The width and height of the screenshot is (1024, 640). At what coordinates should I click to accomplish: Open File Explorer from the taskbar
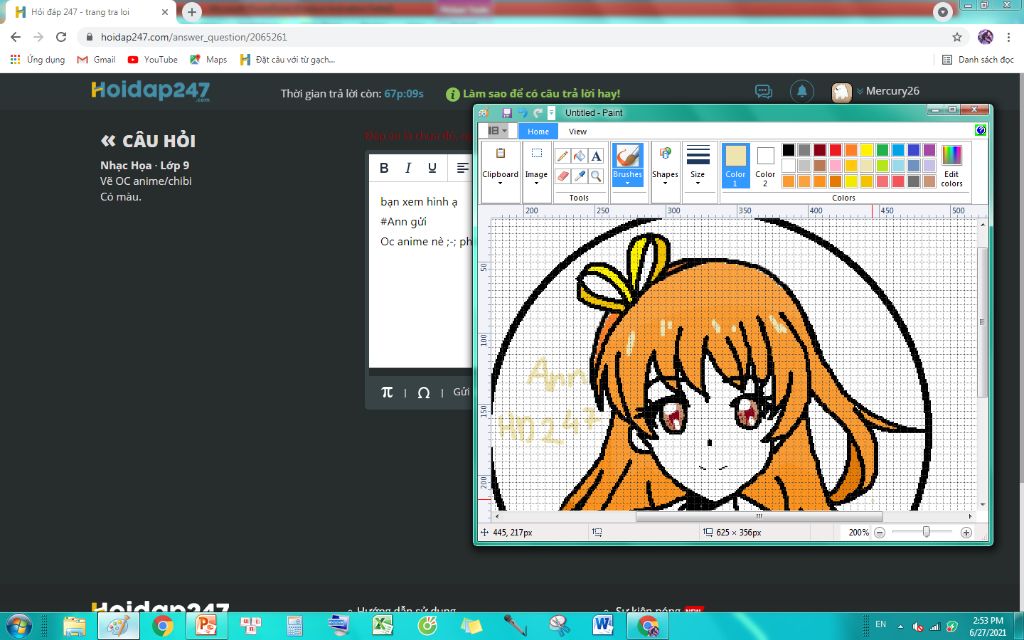tap(74, 626)
